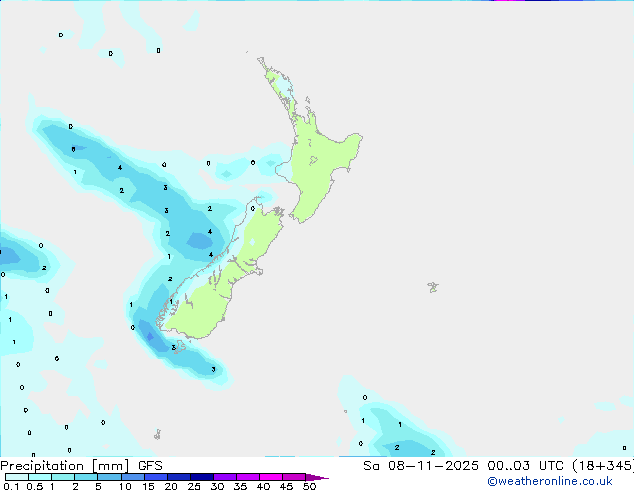Choose the 5 mm legend color swatch

point(110,477)
